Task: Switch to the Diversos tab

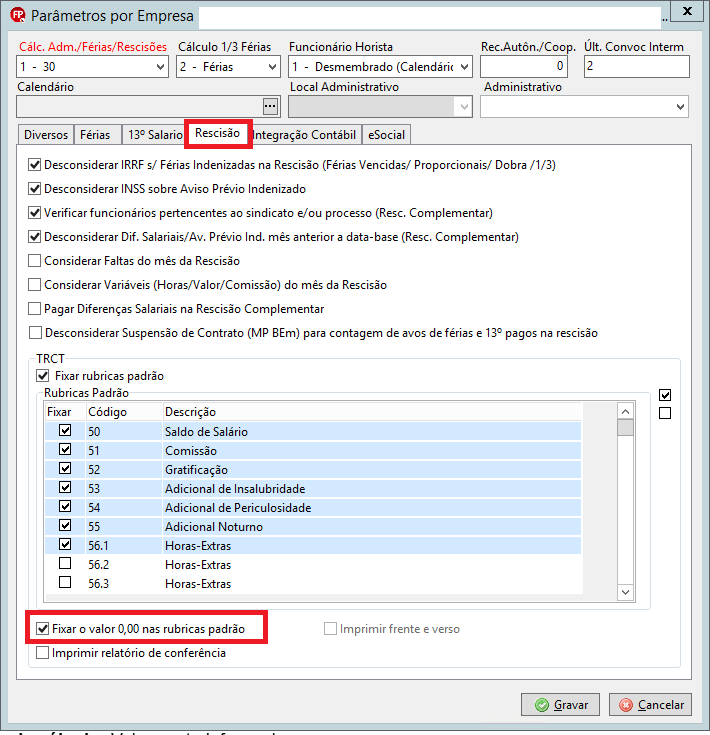Action: [46, 135]
